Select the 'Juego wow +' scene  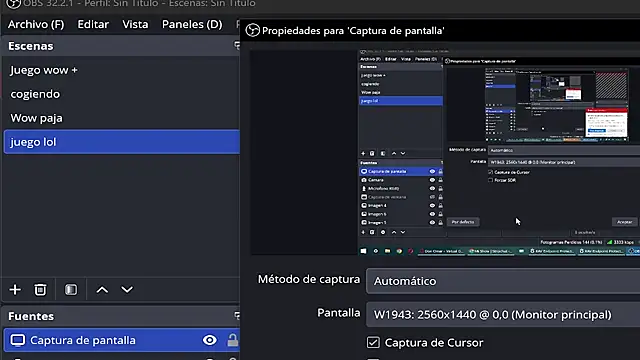[x=122, y=70]
